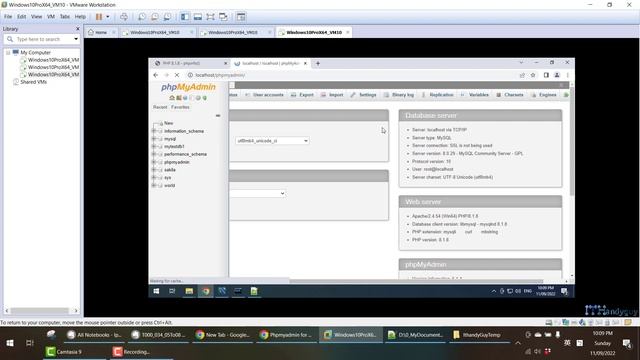Expand the mysql database node

[x=154, y=139]
